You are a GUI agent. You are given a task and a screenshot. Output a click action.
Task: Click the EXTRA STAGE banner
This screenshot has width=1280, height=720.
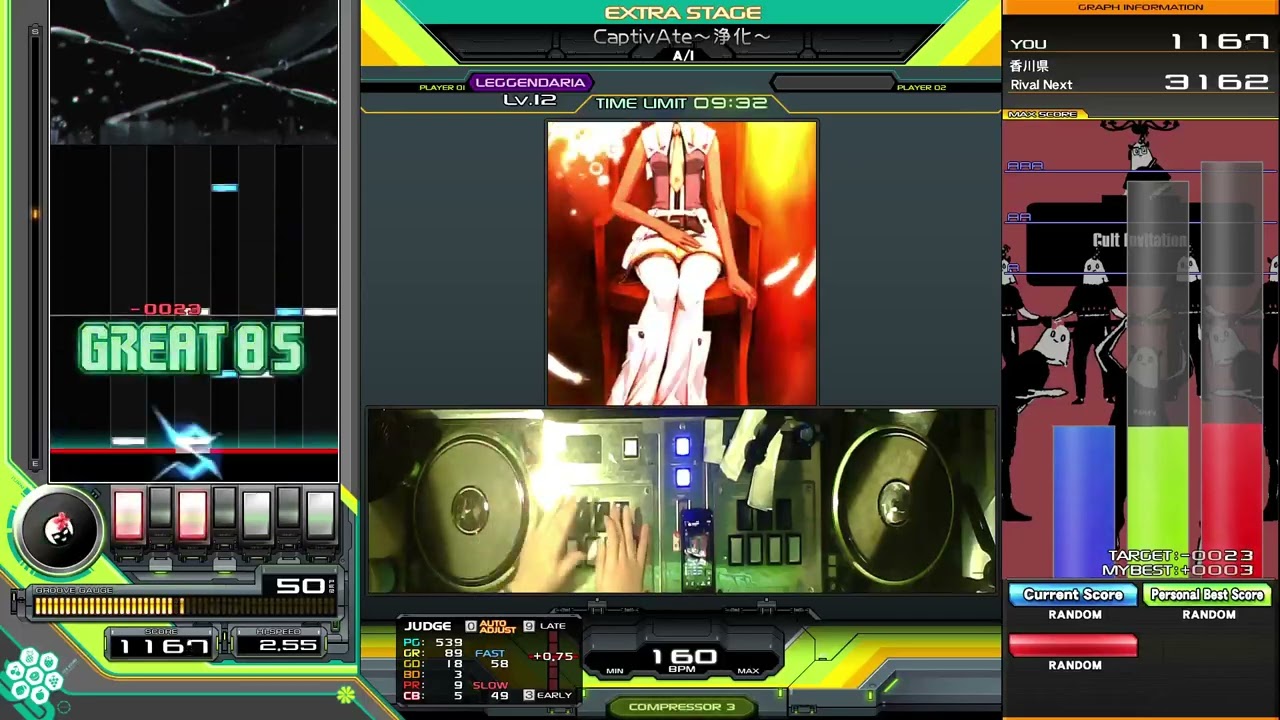(x=683, y=13)
